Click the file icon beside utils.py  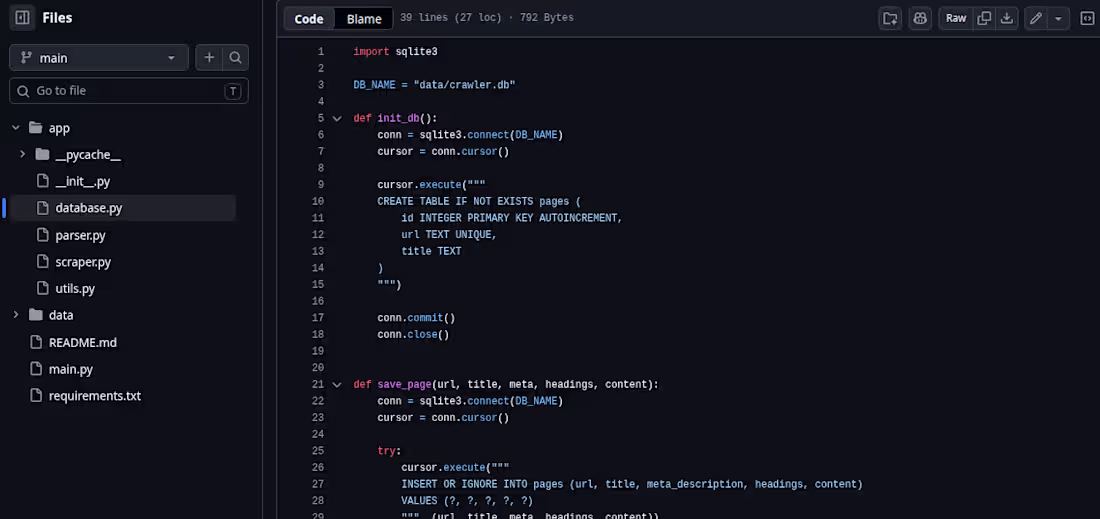(43, 289)
